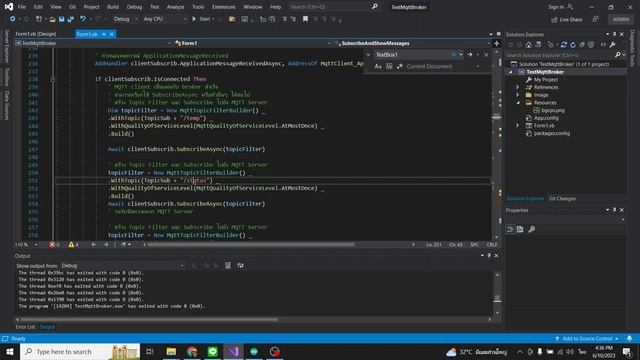Click the Navigate Backward toolbar icon
The width and height of the screenshot is (640, 360).
pyautogui.click(x=13, y=19)
